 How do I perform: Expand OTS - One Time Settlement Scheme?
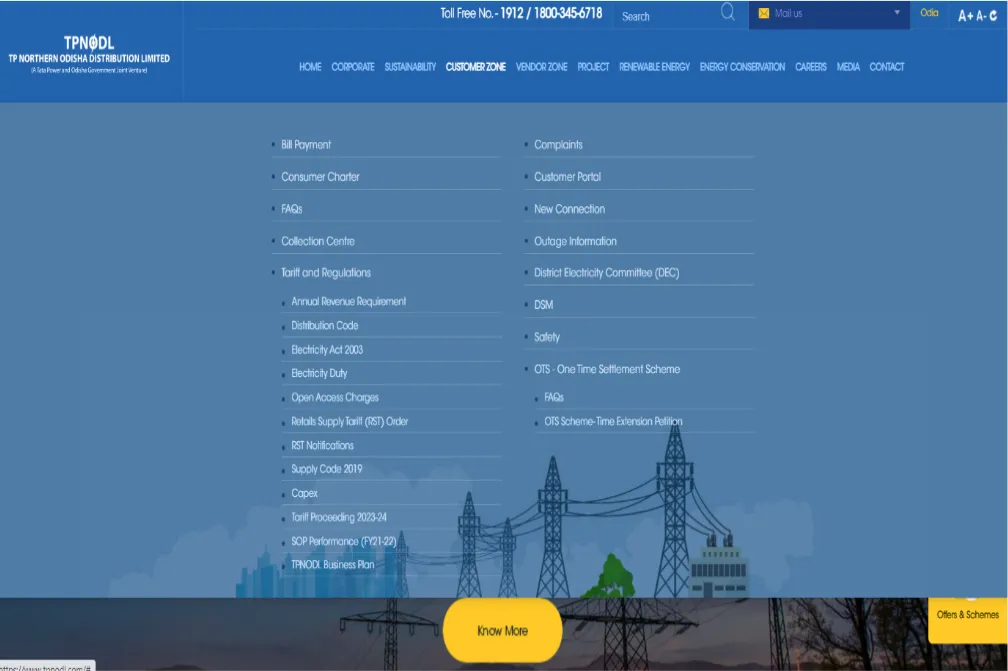click(606, 369)
